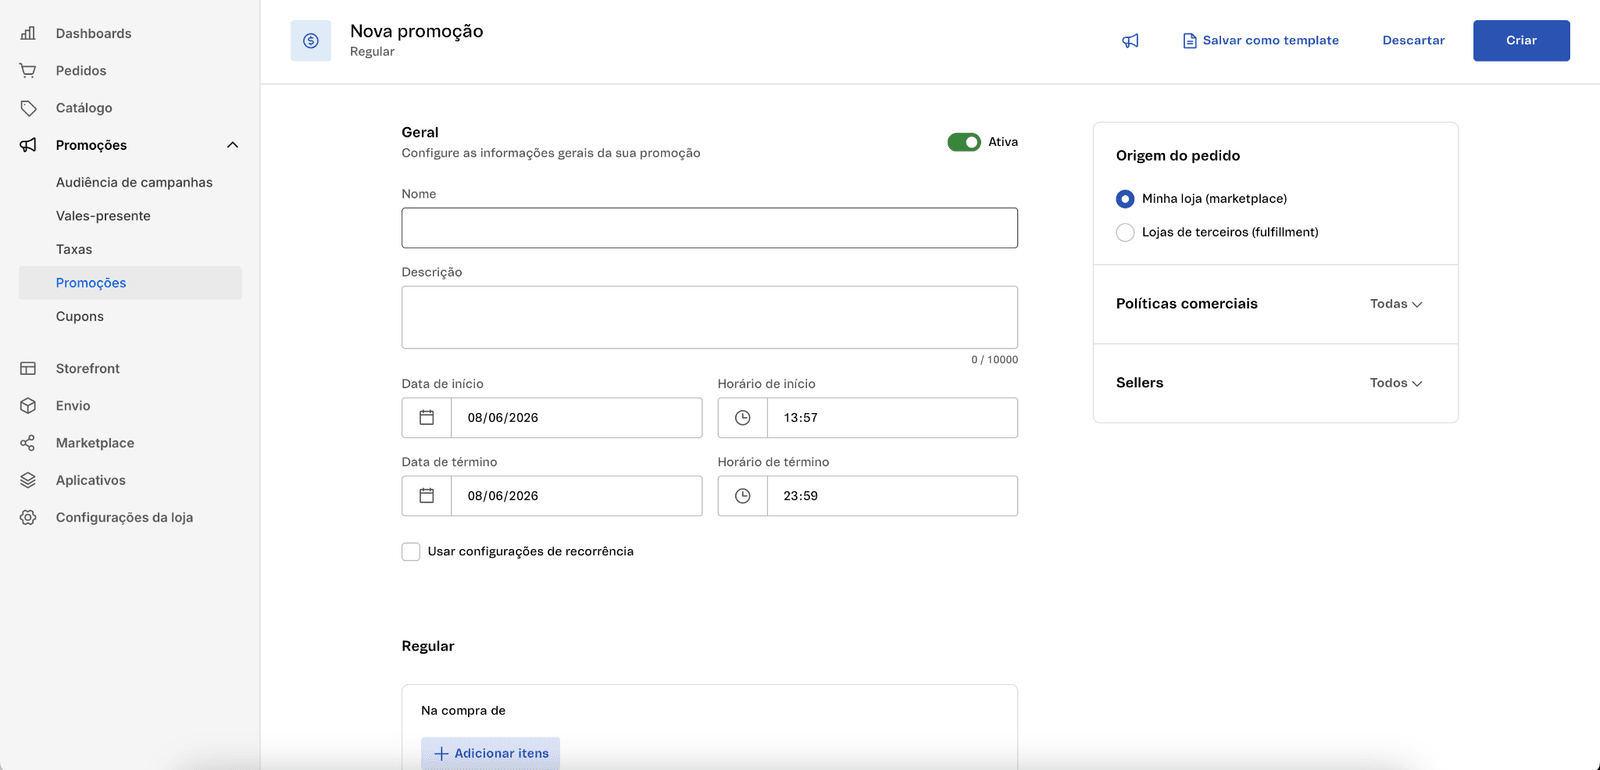
Task: Click the 0 / 10000 character counter
Action: point(994,360)
